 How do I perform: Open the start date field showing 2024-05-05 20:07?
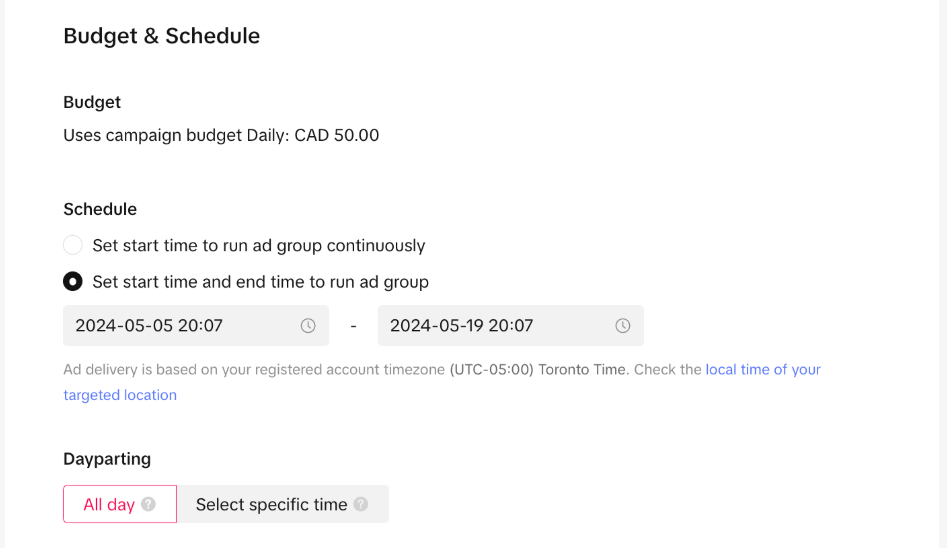tap(180, 326)
